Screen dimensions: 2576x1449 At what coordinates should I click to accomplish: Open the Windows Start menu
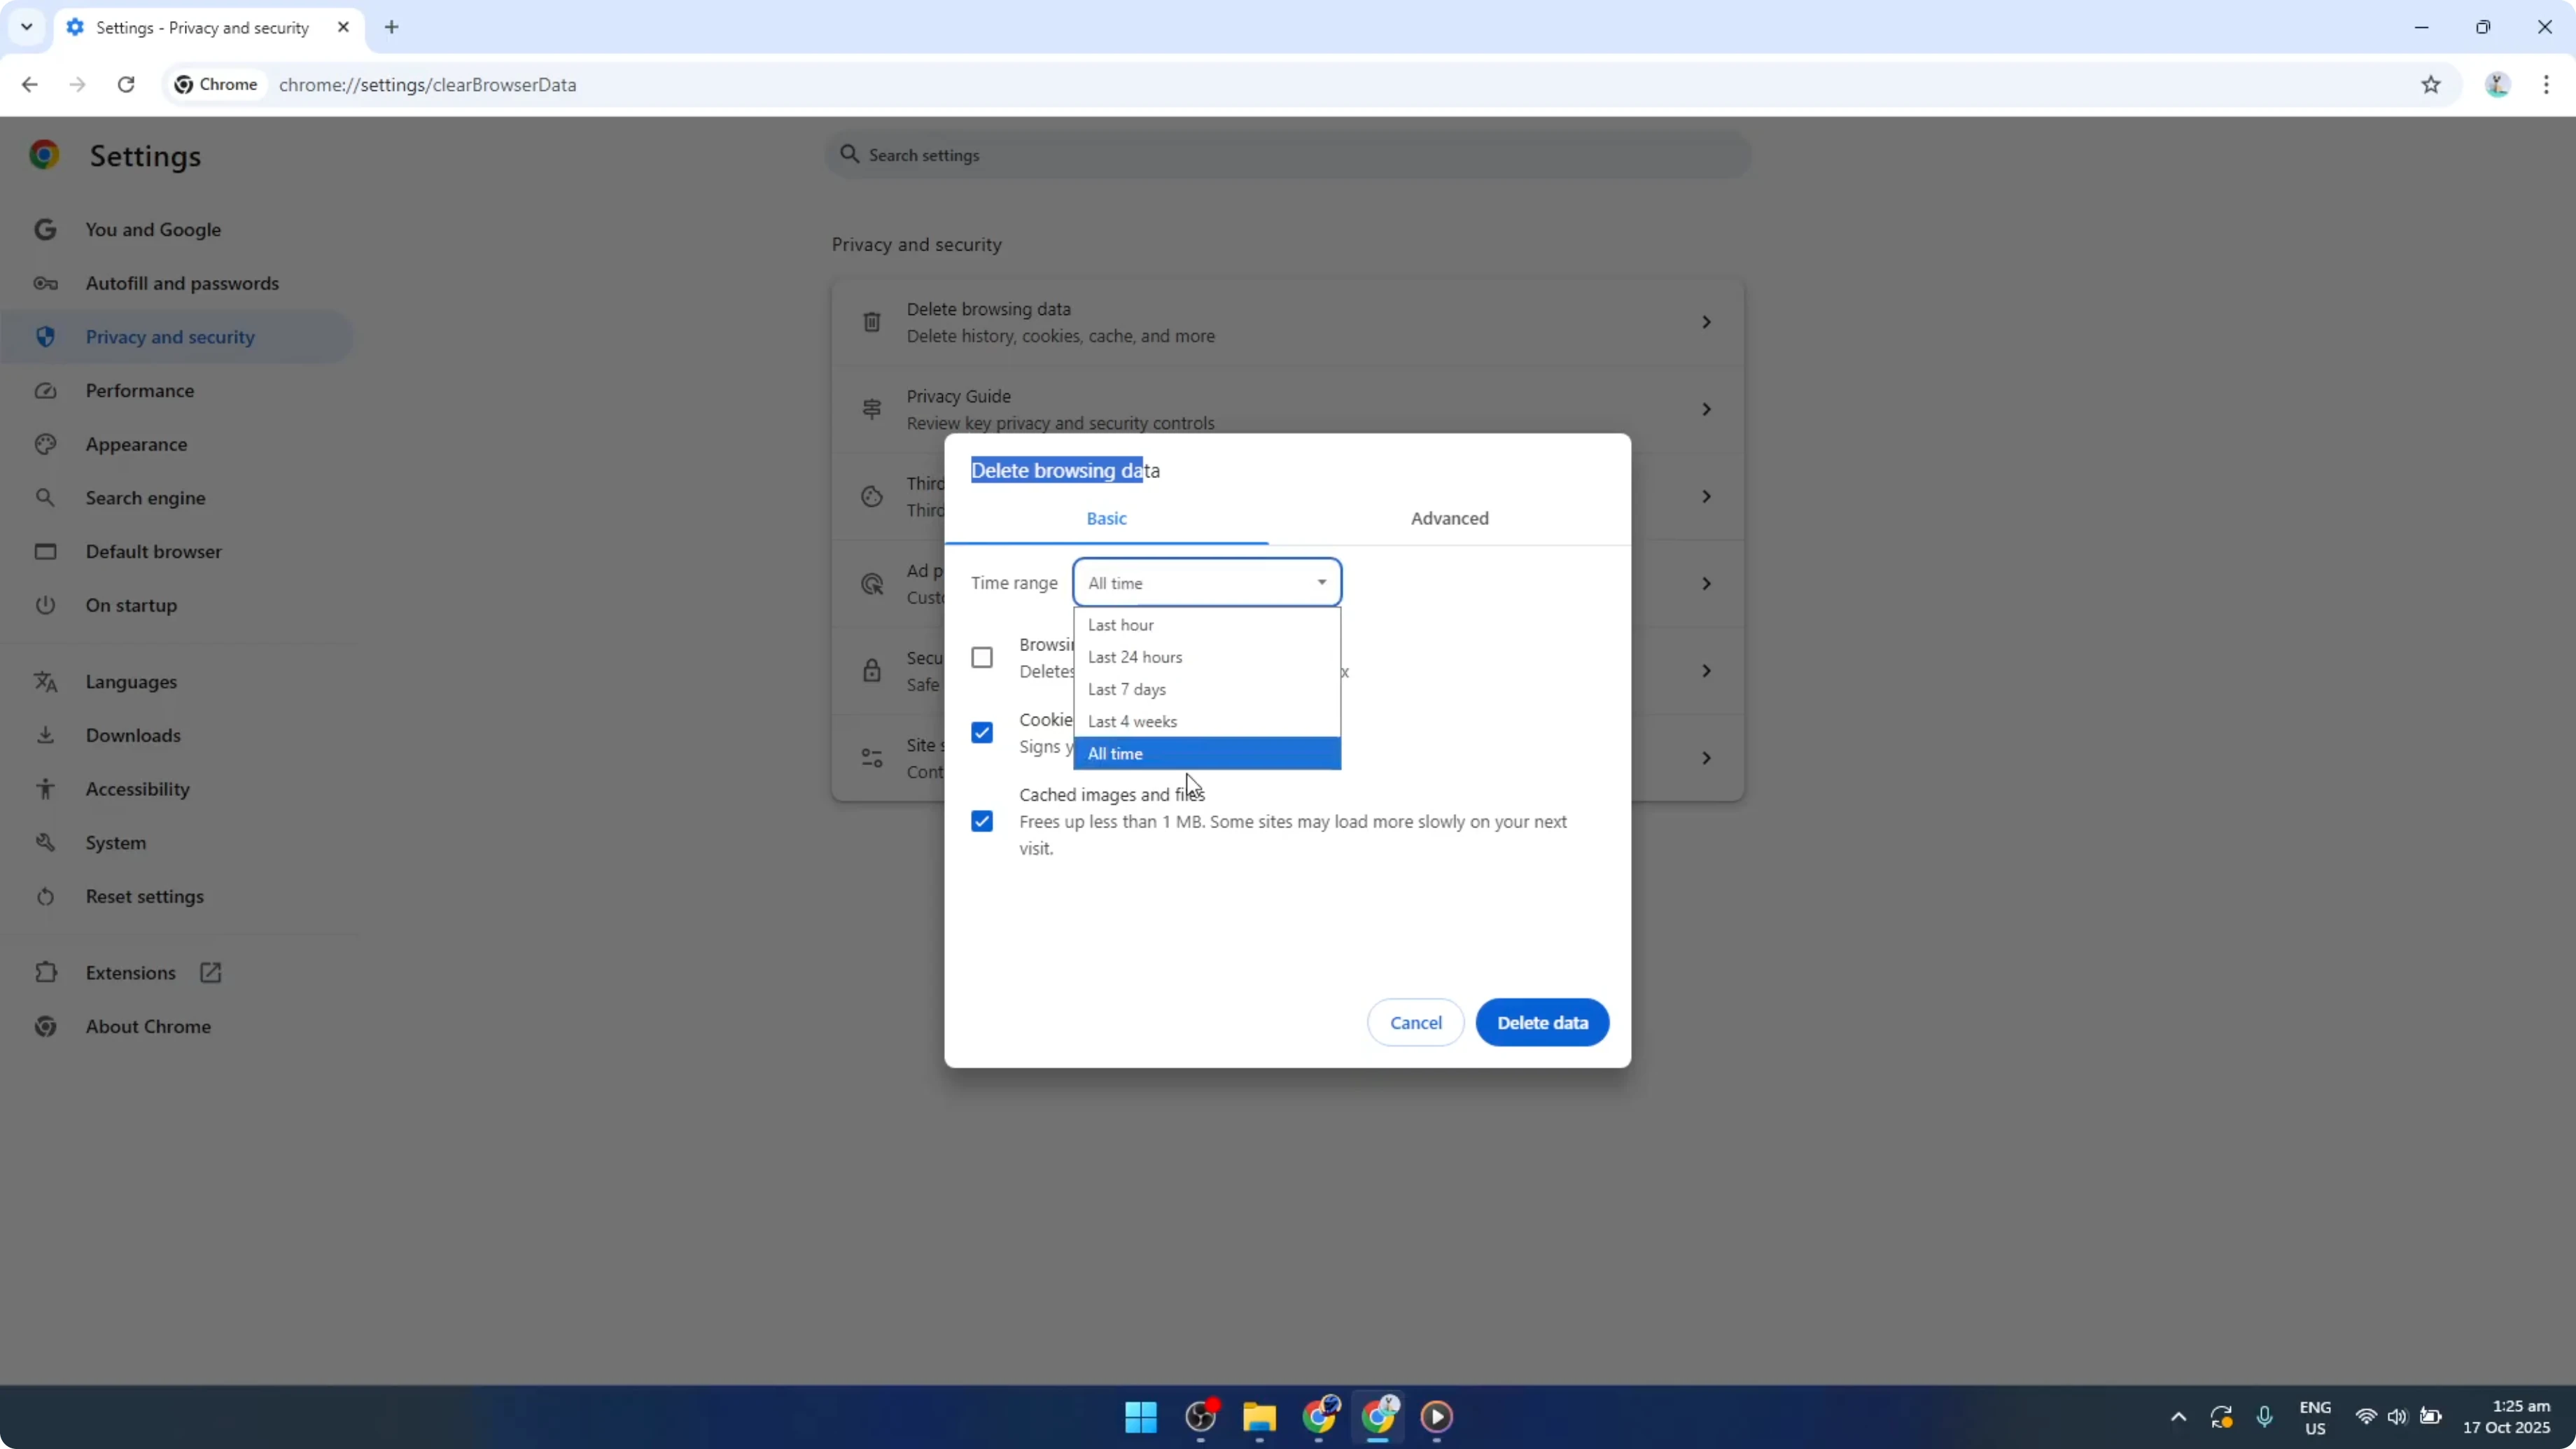1141,1417
